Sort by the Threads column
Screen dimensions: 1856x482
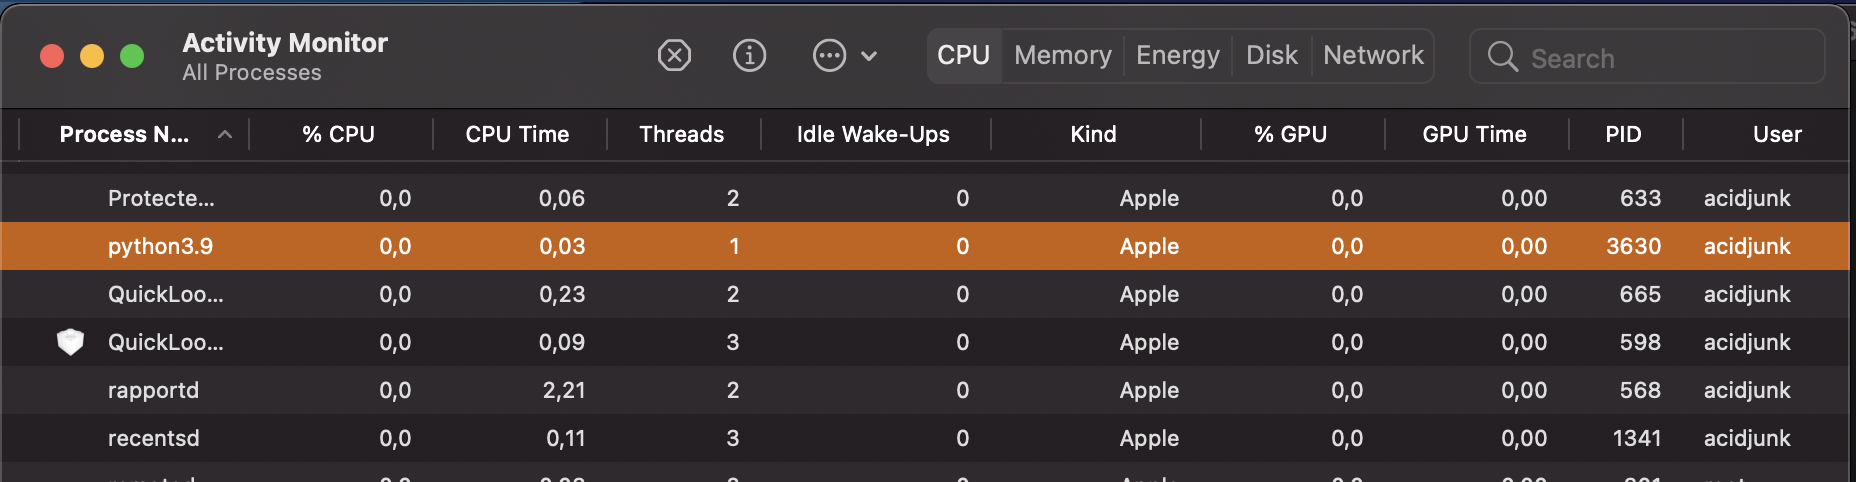[682, 134]
